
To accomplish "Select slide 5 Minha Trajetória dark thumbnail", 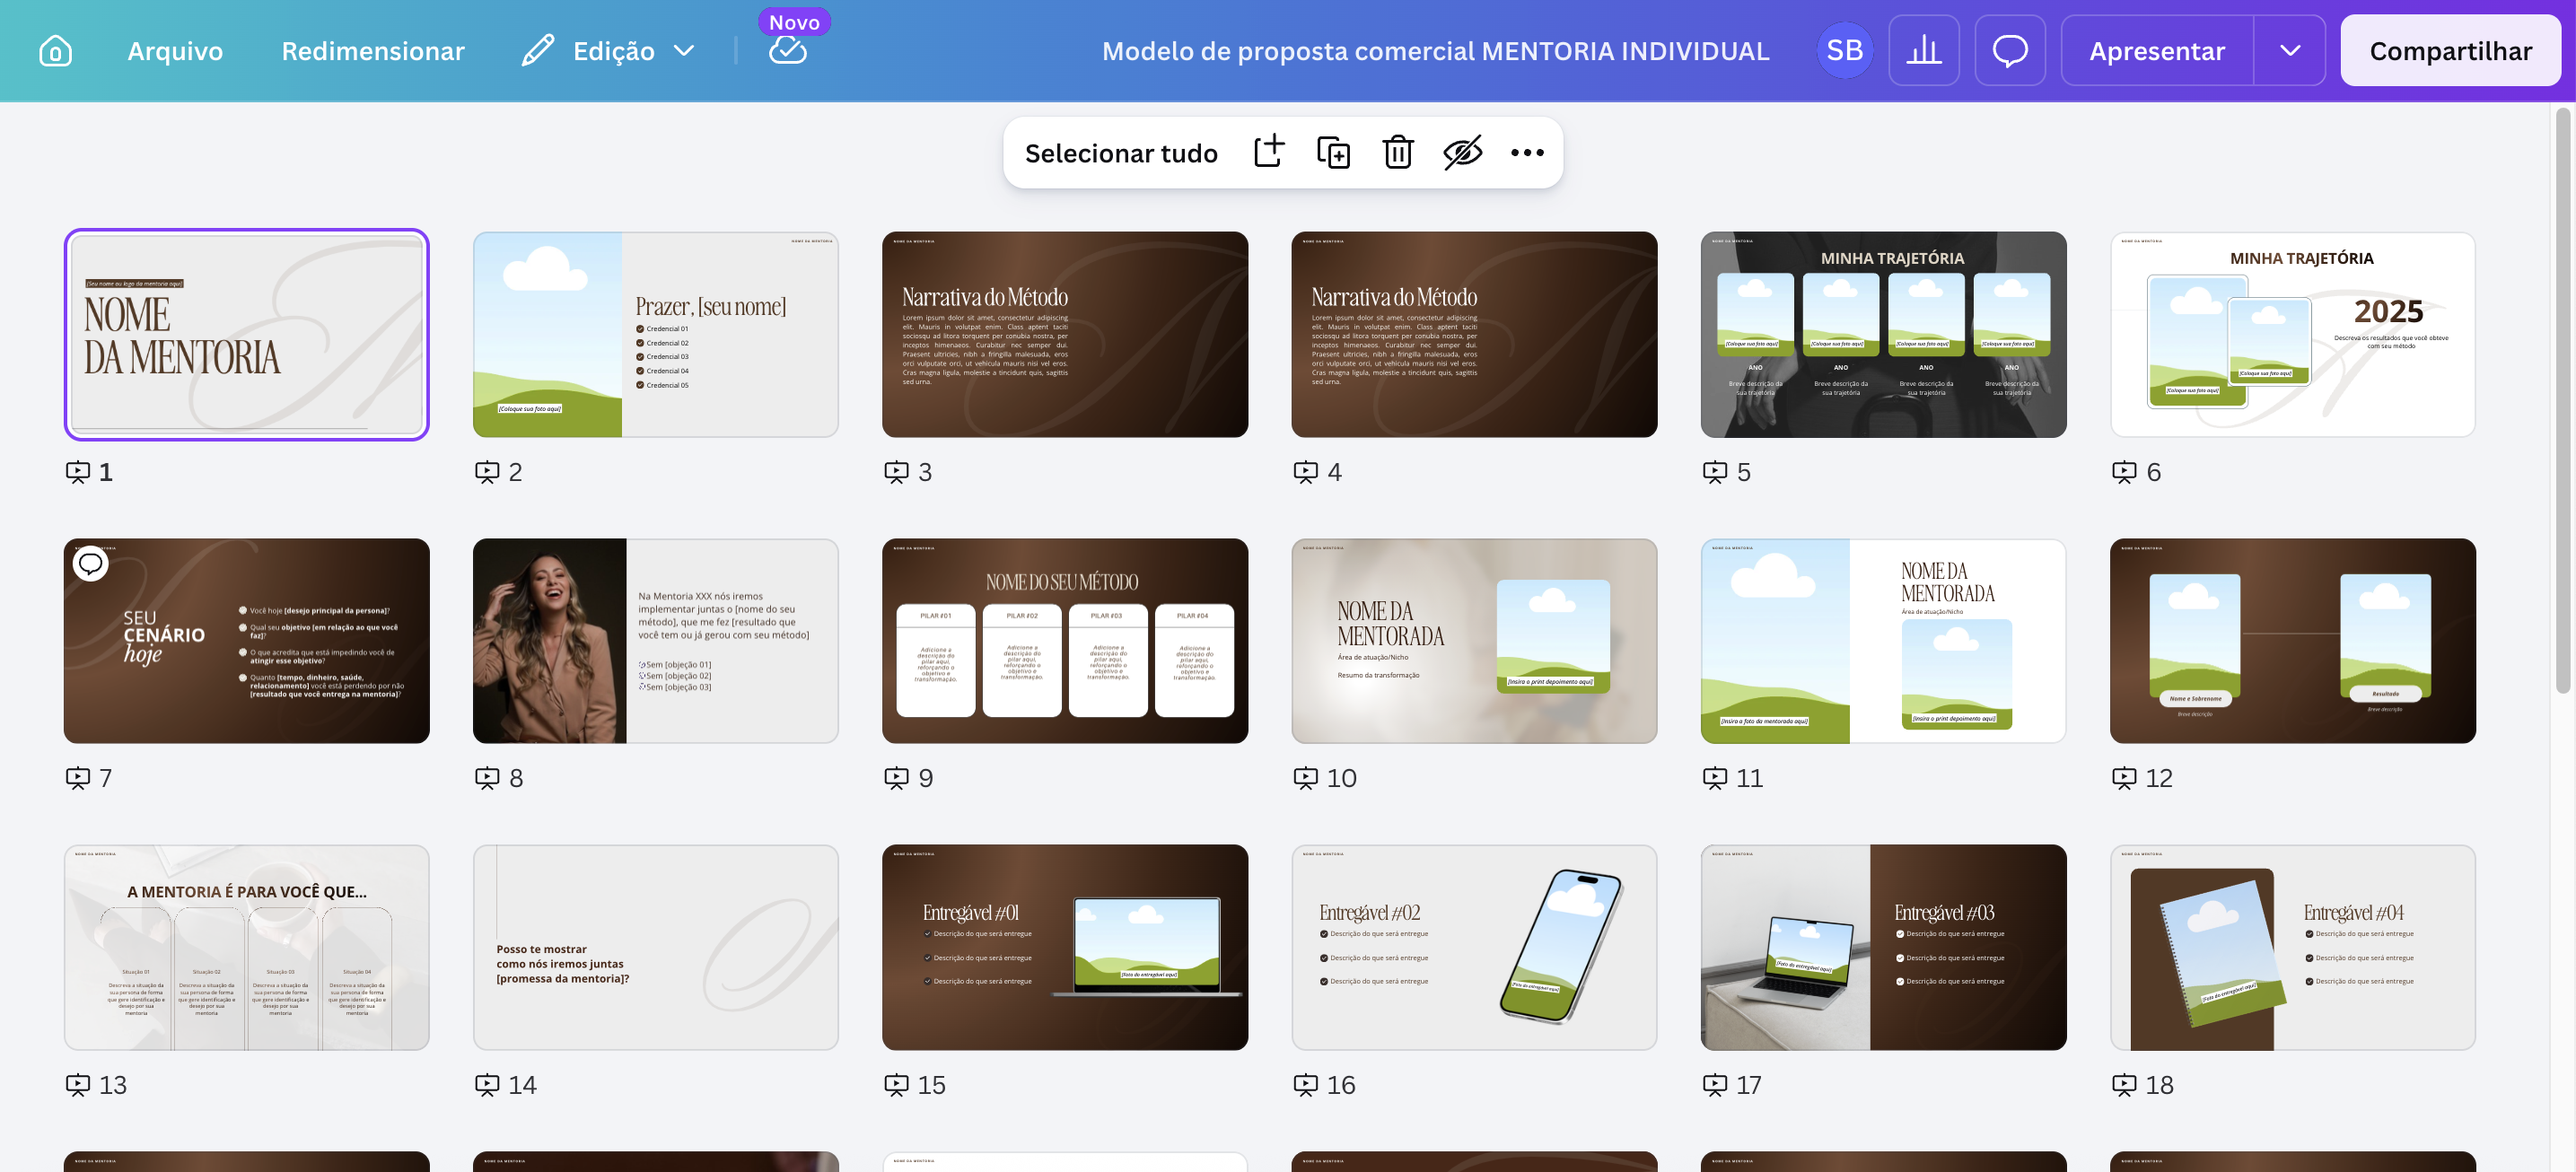I will [x=1883, y=334].
